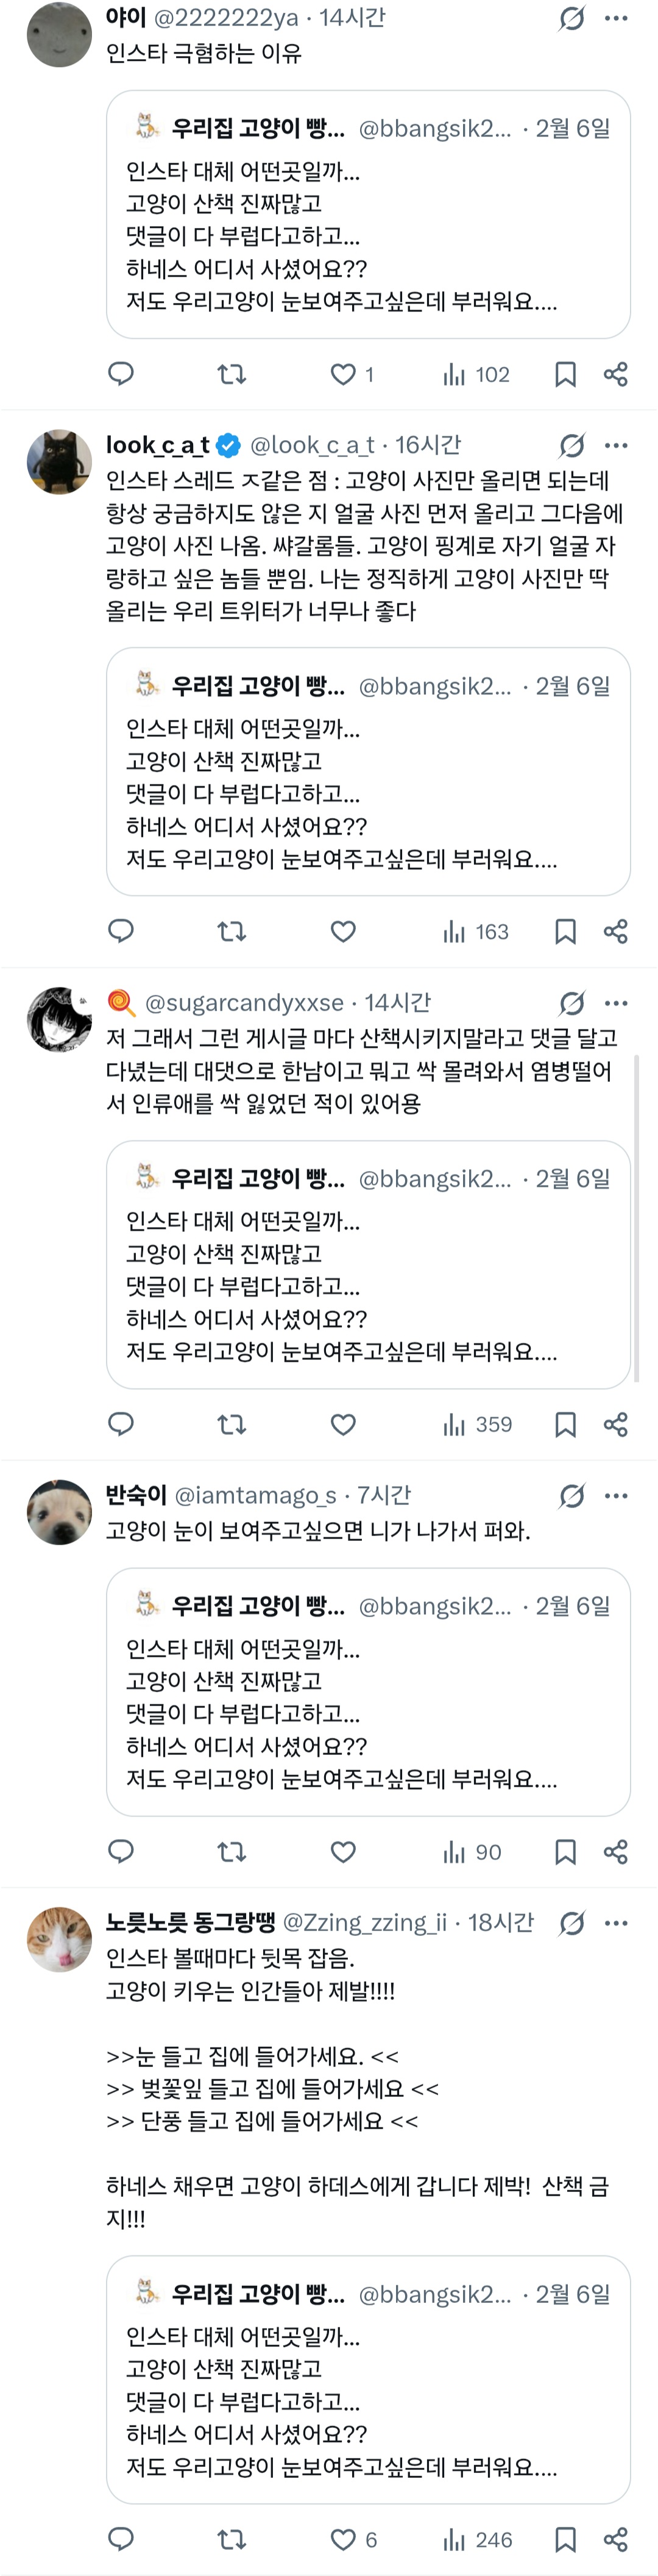This screenshot has width=658, height=2576.
Task: Like 야이's tweet with 1 like
Action: click(344, 374)
